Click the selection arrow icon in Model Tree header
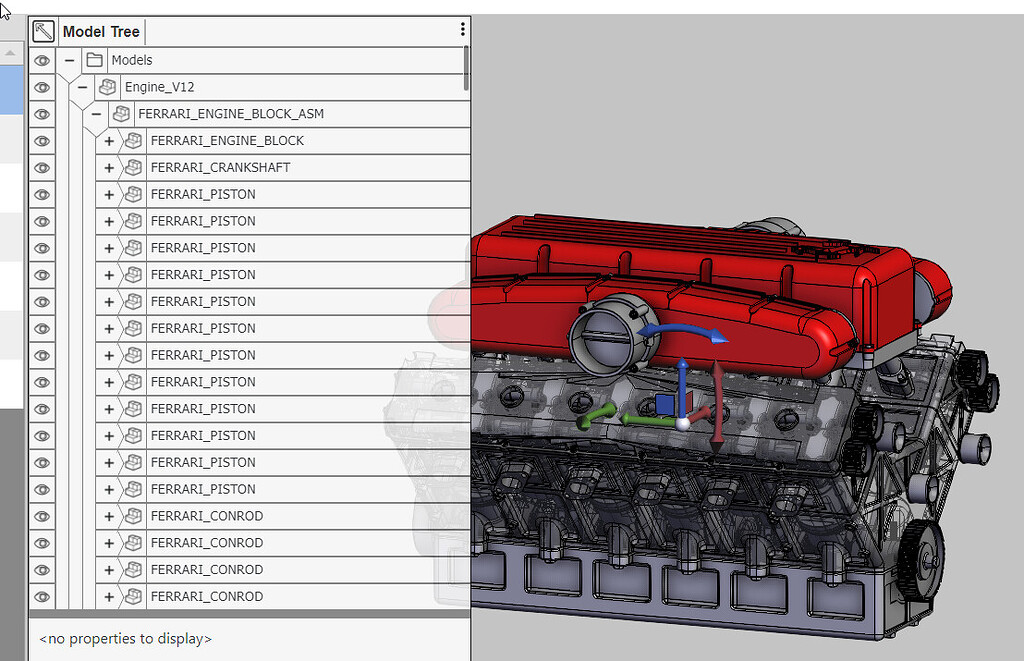Viewport: 1024px width, 661px height. 42,30
